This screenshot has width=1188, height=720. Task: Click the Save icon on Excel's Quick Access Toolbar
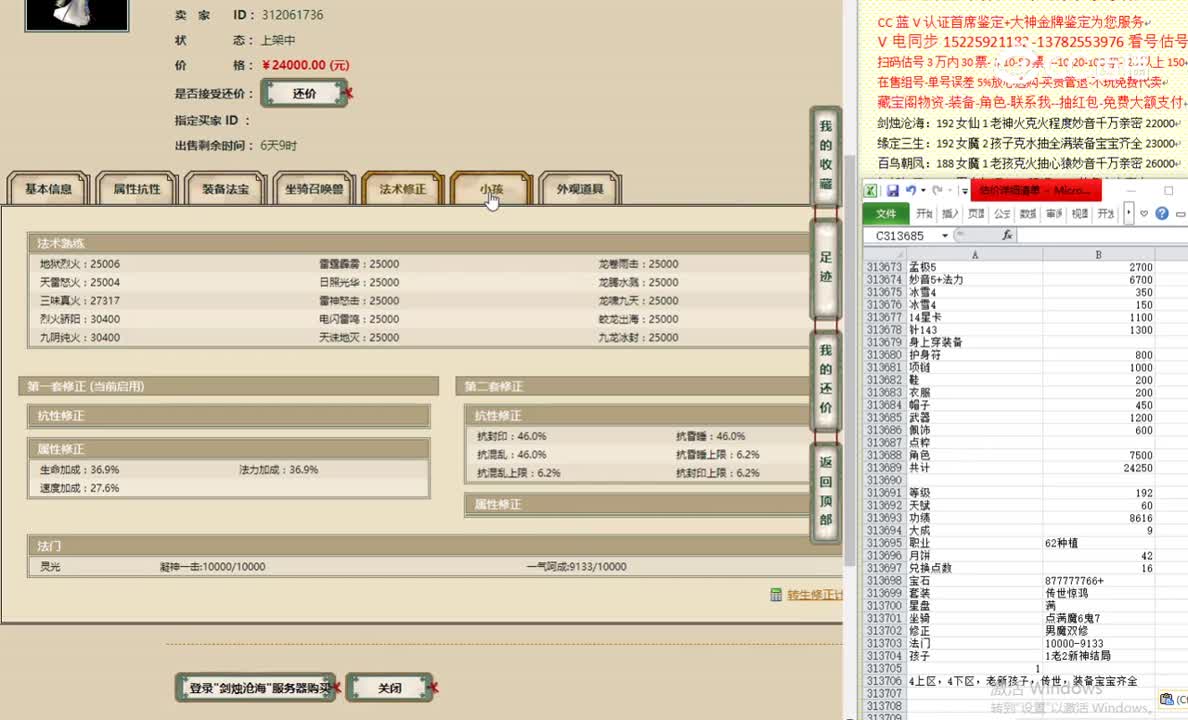pyautogui.click(x=893, y=190)
